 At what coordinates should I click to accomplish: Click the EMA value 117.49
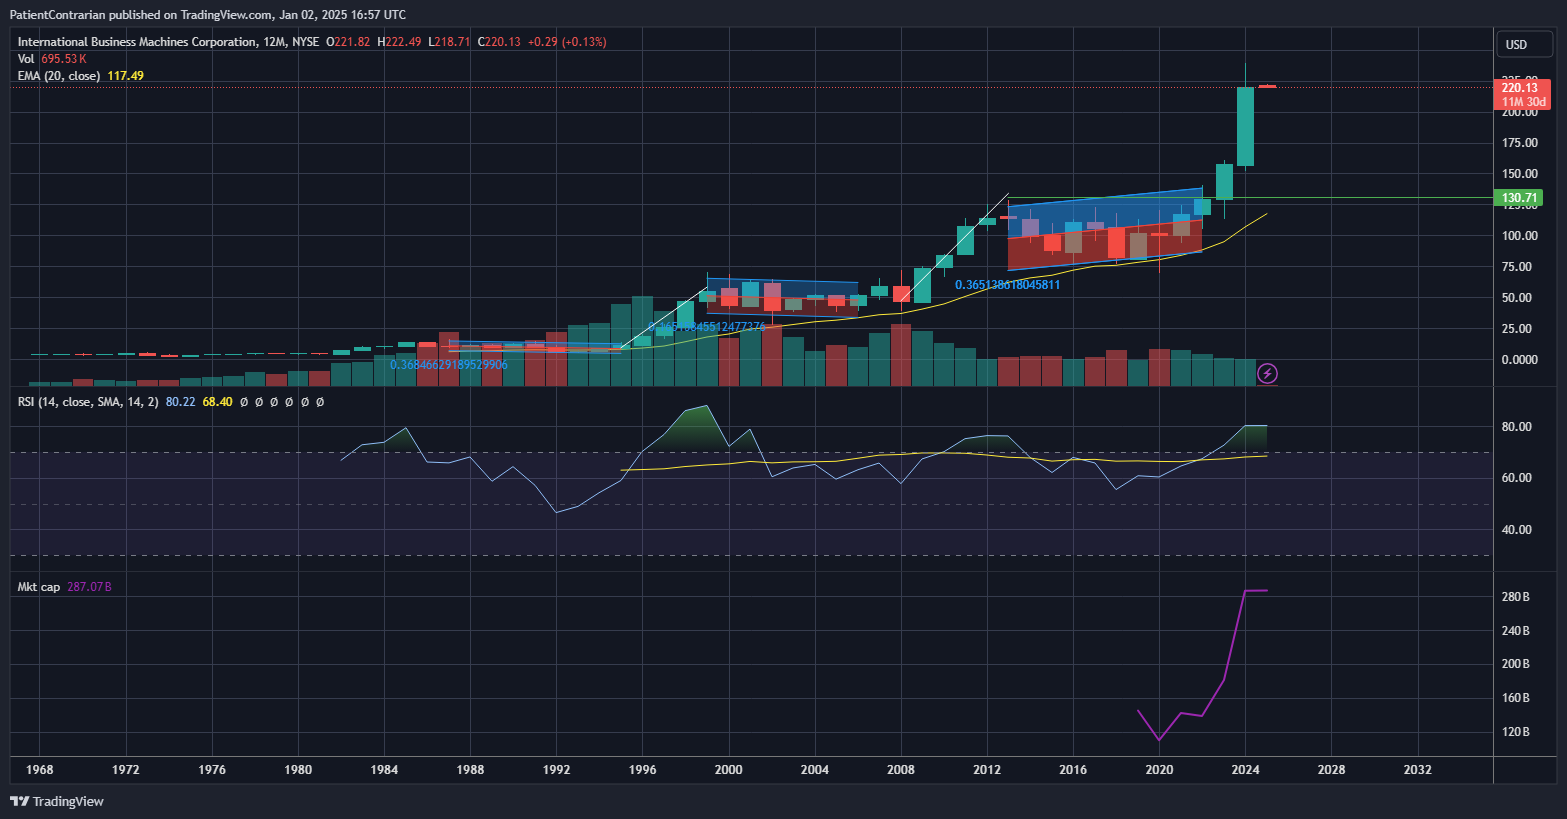pyautogui.click(x=125, y=76)
